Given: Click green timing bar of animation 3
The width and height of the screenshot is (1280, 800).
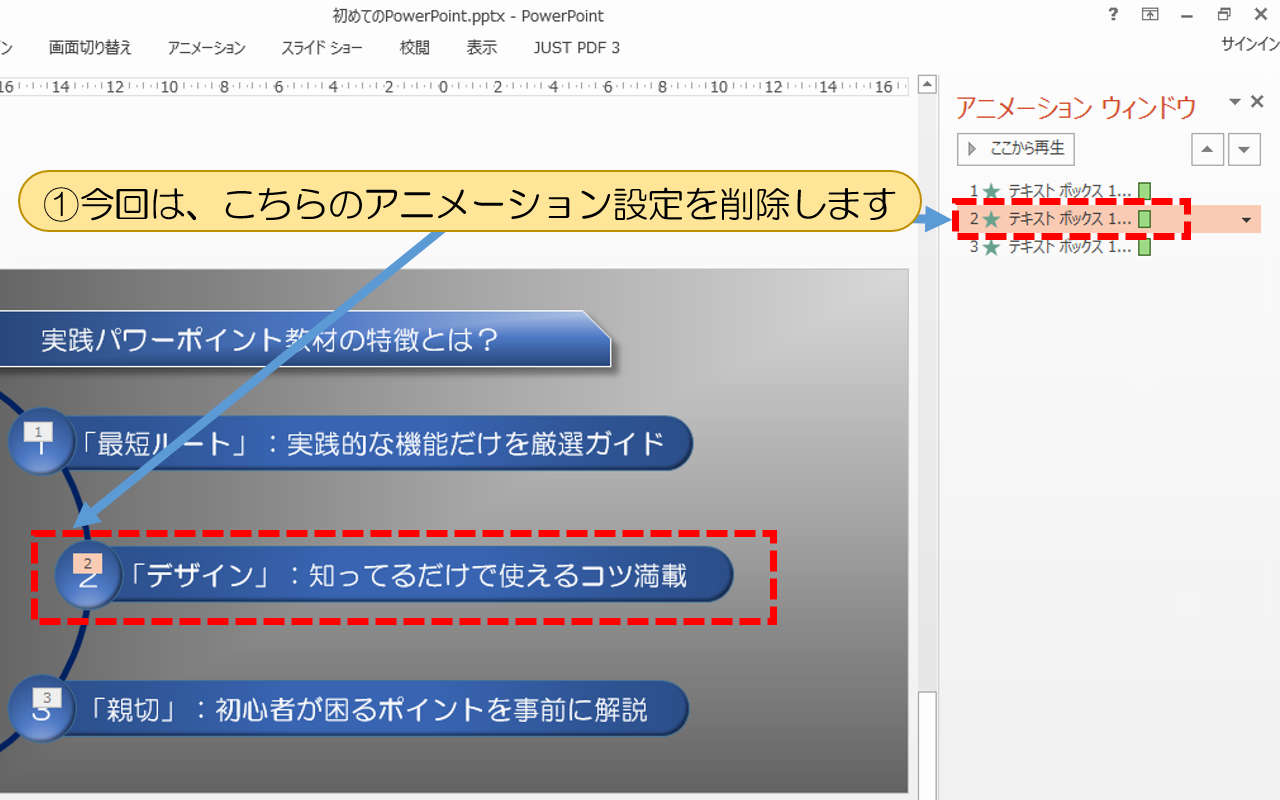Looking at the screenshot, I should [1145, 247].
